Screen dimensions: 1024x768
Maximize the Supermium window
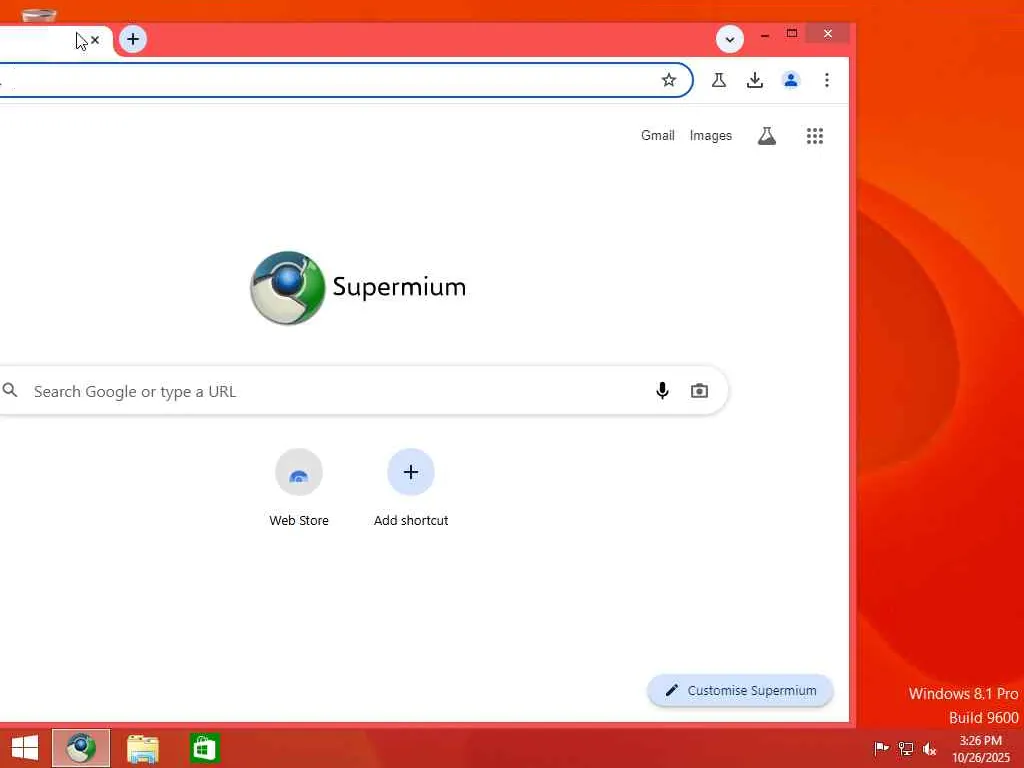(x=792, y=33)
